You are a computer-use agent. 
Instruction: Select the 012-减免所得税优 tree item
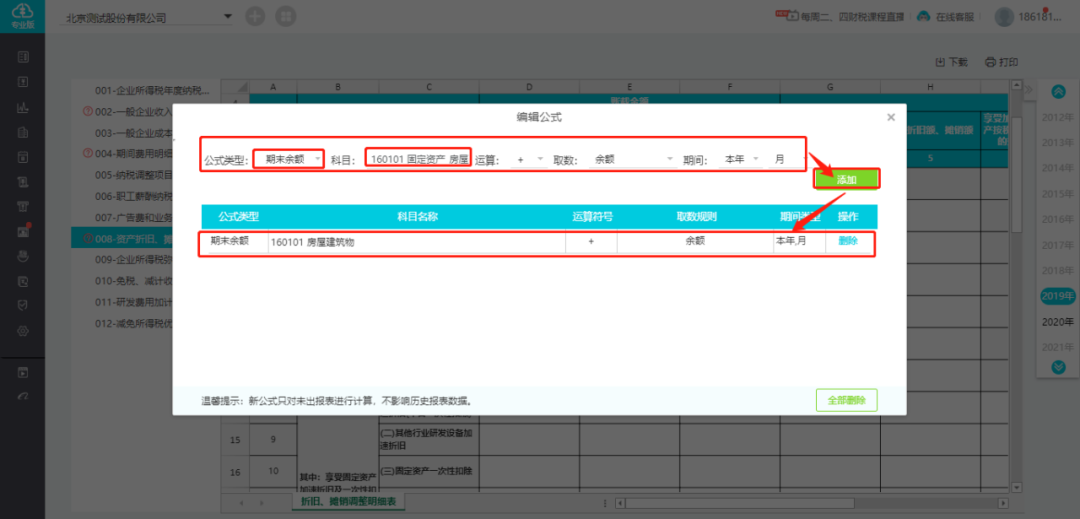pyautogui.click(x=134, y=323)
